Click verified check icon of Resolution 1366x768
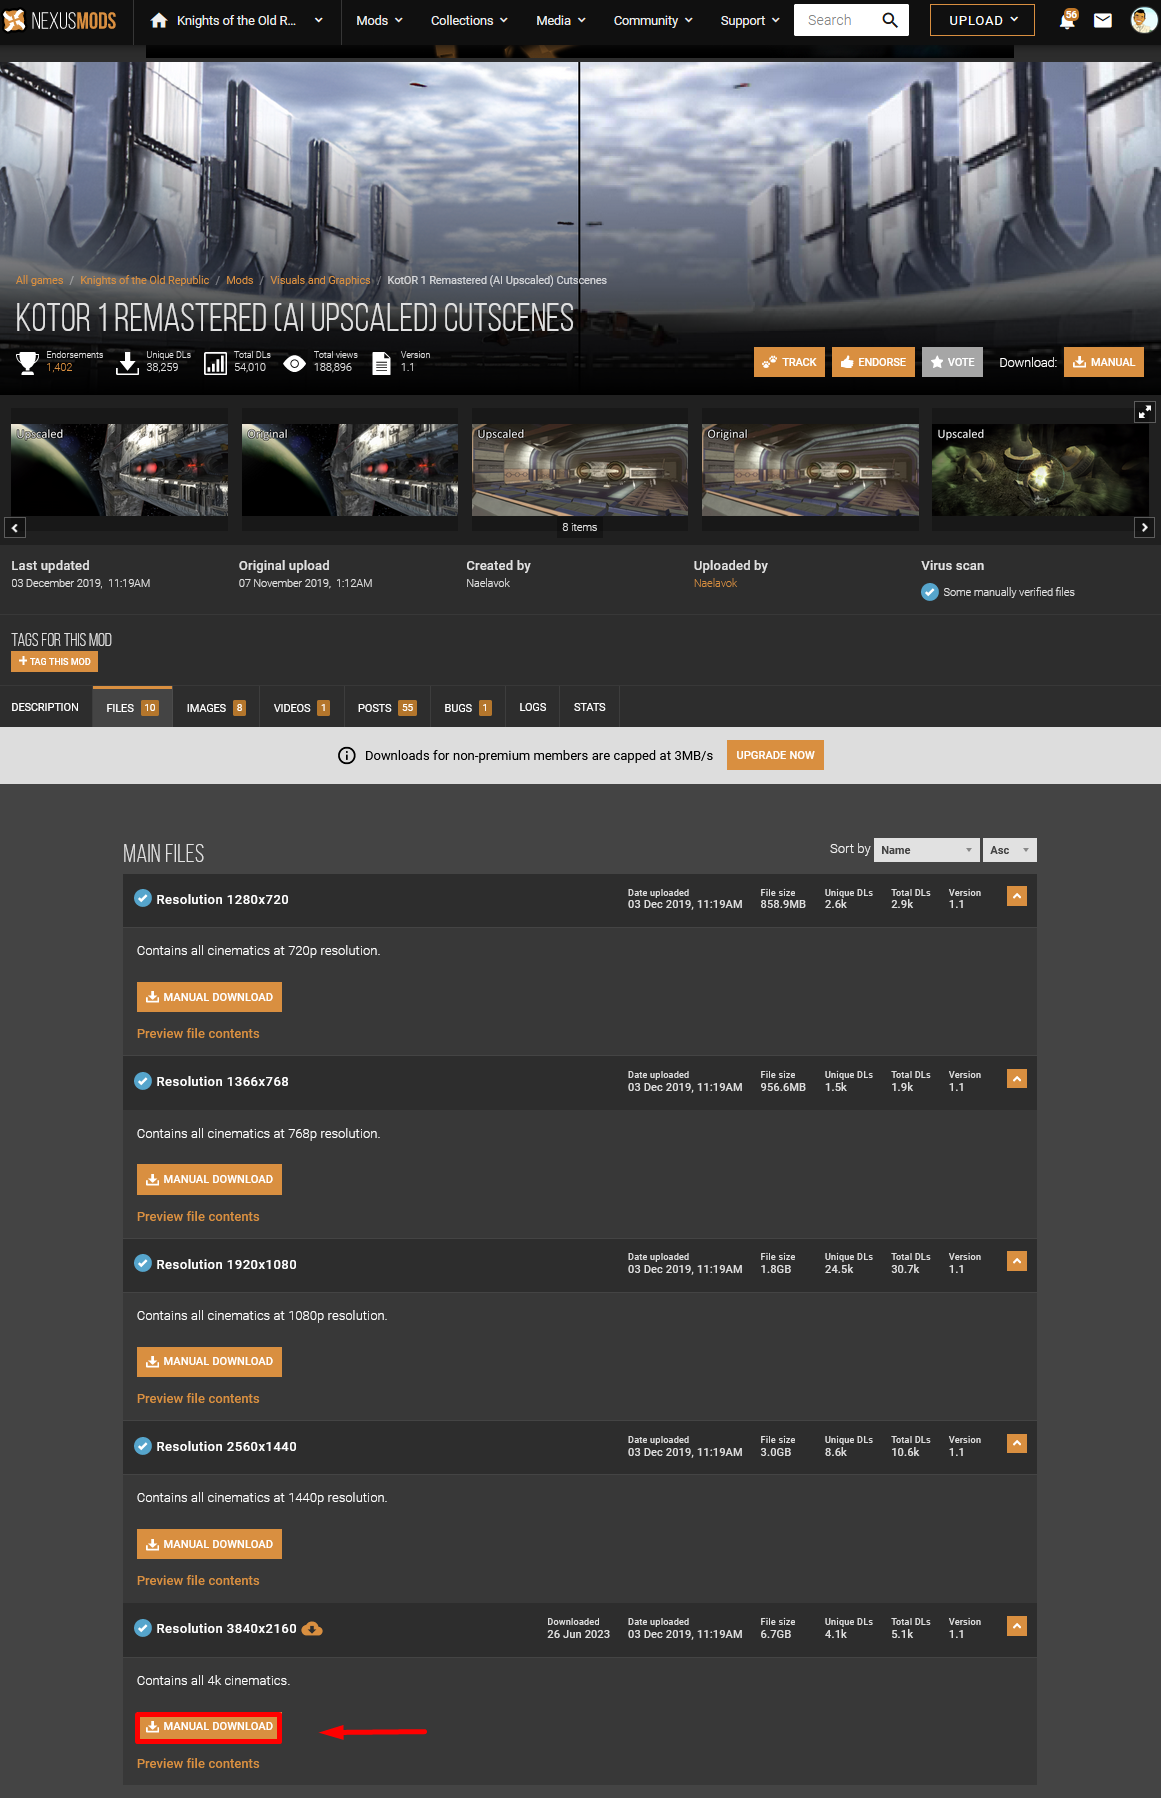Screen dimensions: 1161x1798 pyautogui.click(x=143, y=1081)
